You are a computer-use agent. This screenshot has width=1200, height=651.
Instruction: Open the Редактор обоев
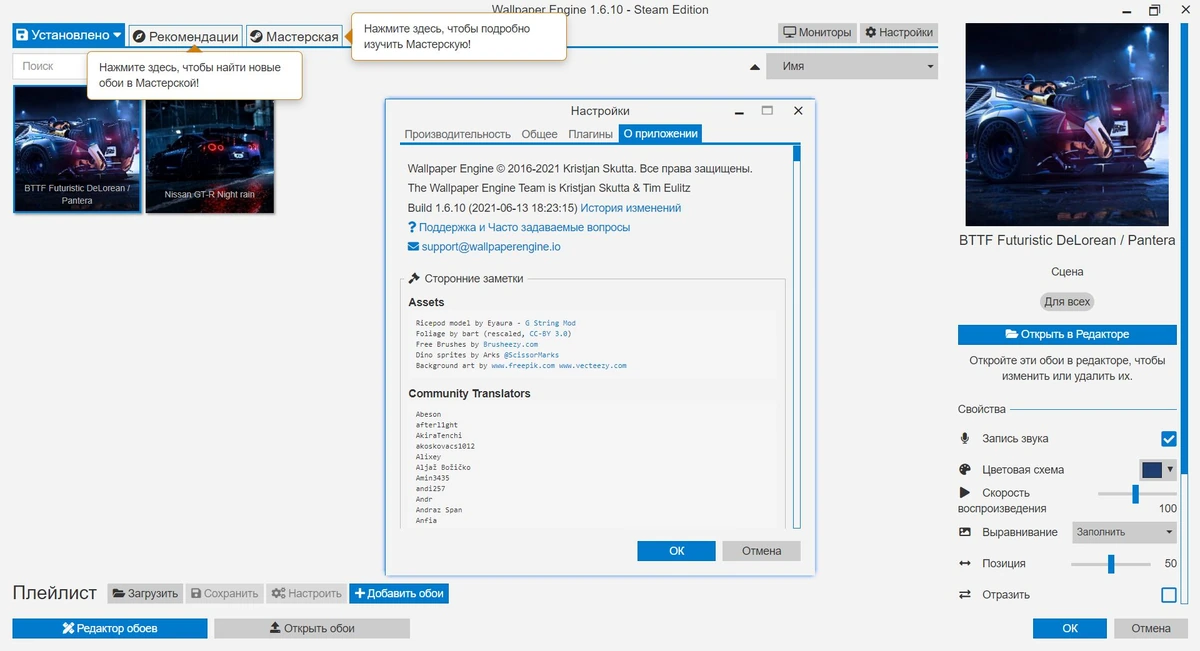pos(110,628)
